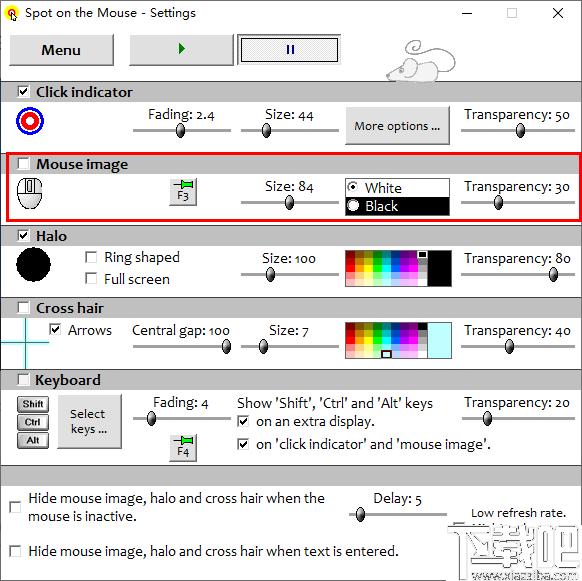Open the Menu button
The width and height of the screenshot is (582, 581).
tap(61, 50)
